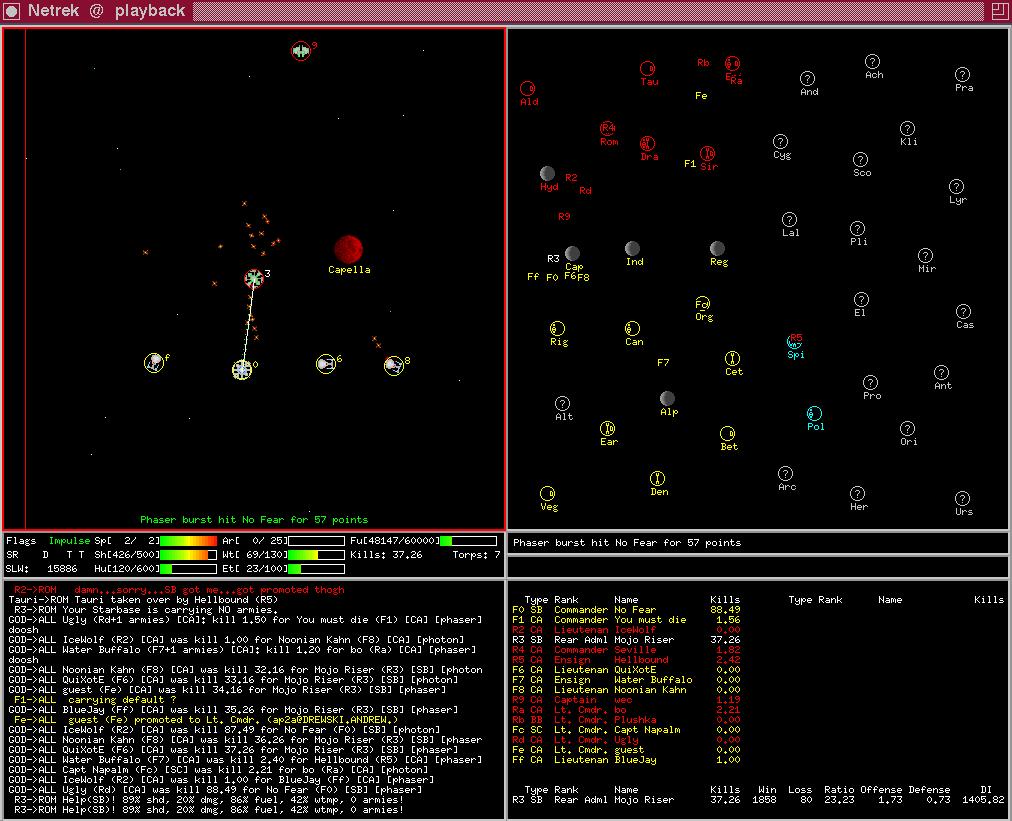The width and height of the screenshot is (1012, 821).
Task: Target the starbase ship labeled 3
Action: [x=254, y=278]
